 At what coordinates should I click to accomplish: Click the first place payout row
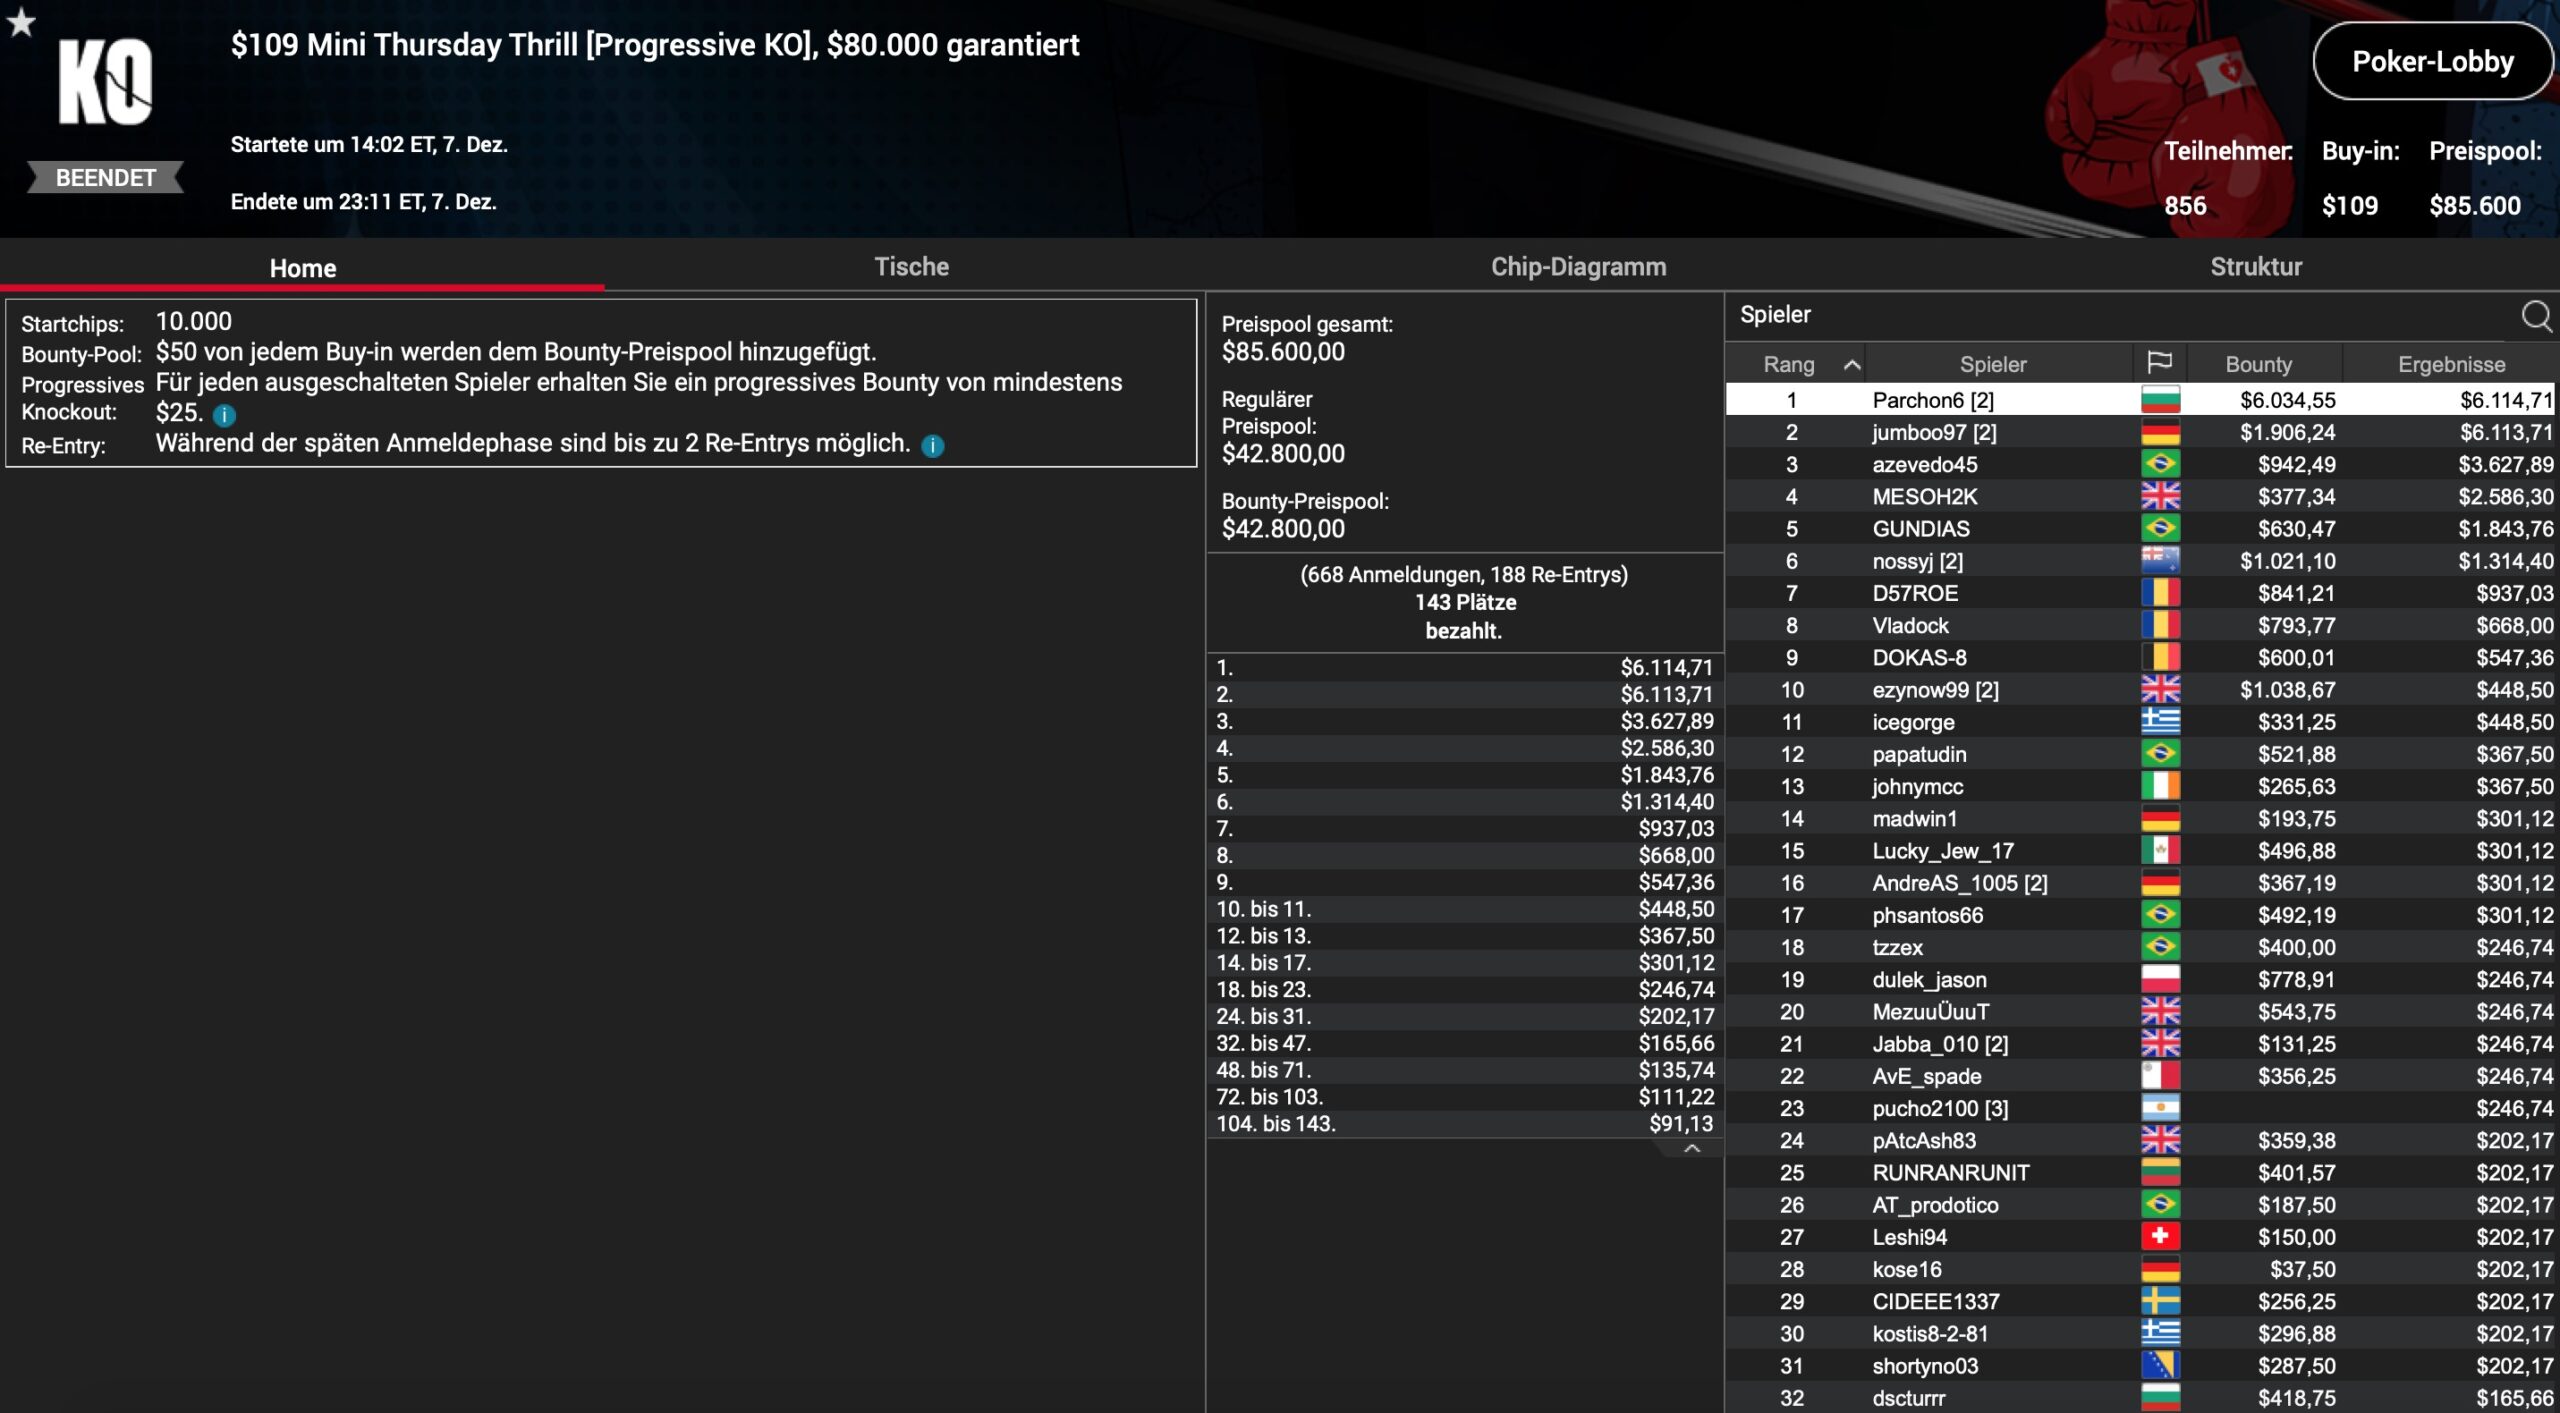(1464, 668)
